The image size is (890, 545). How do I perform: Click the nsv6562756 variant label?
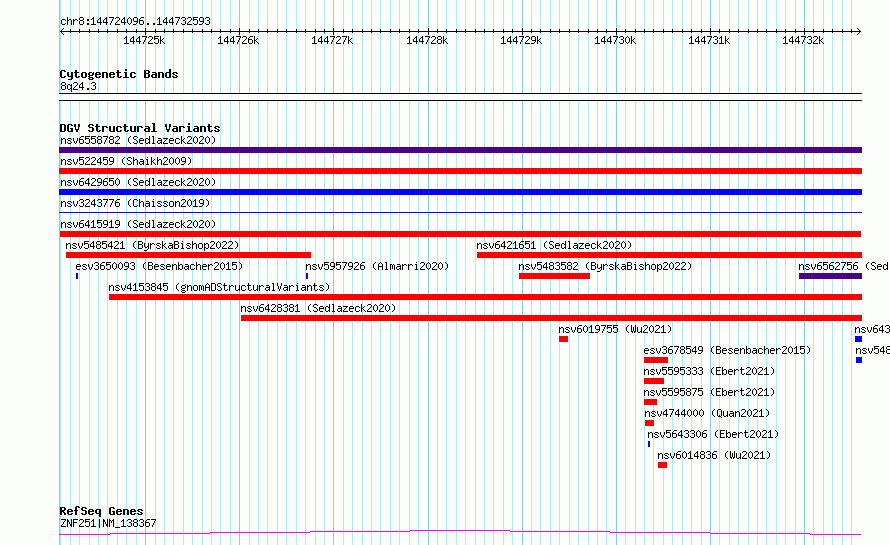click(843, 266)
